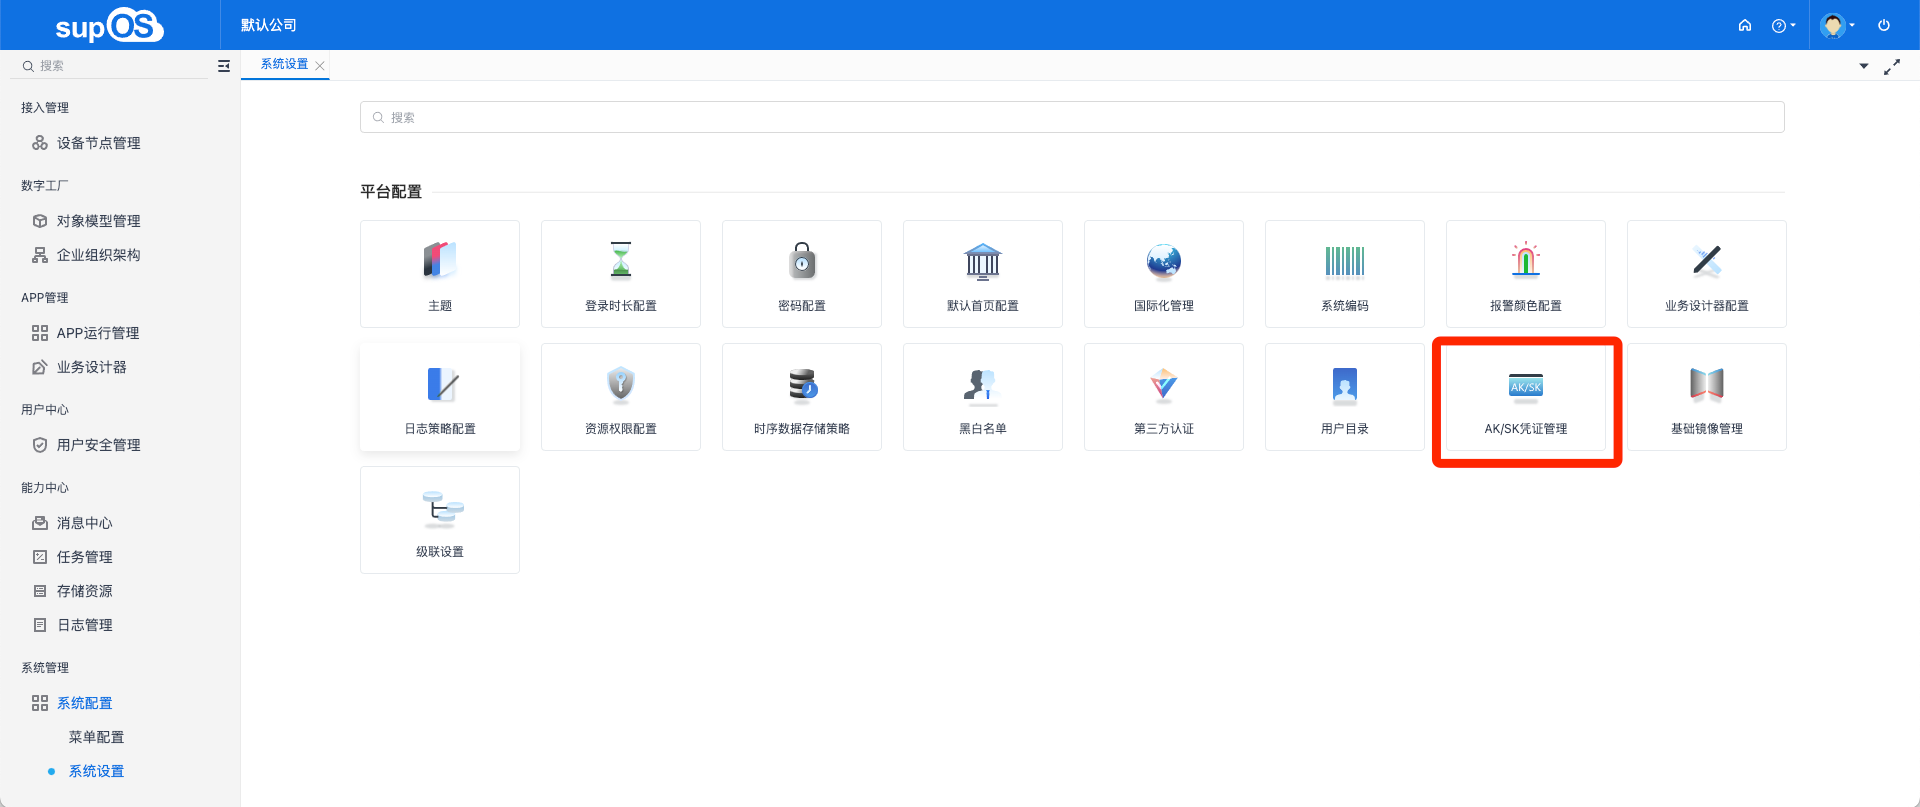Image resolution: width=1920 pixels, height=807 pixels.
Task: Open 报警颜色配置 alarm icon
Action: (x=1525, y=261)
